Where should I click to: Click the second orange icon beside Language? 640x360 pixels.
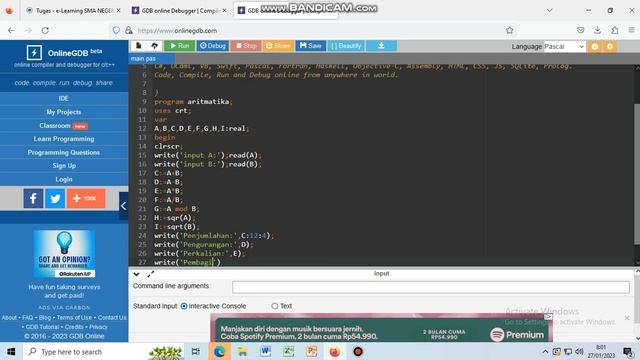click(610, 47)
